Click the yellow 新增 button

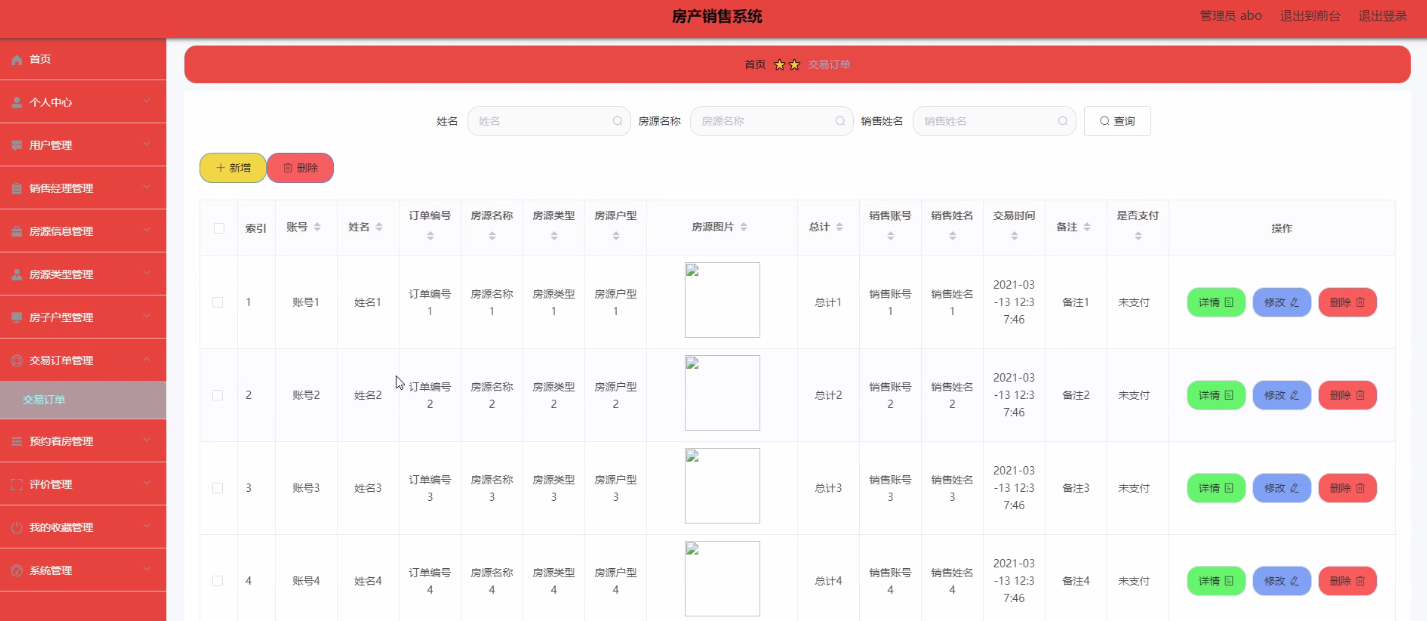(233, 168)
